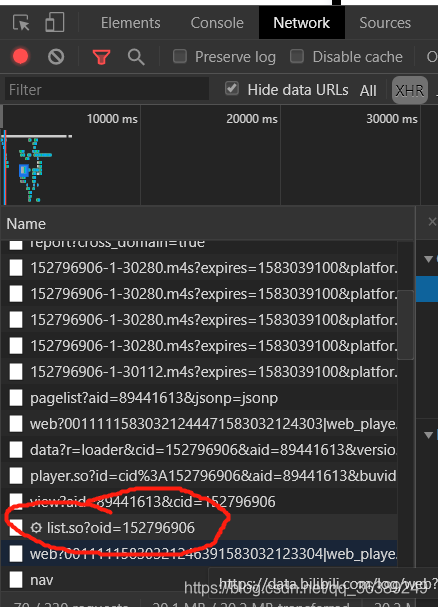This screenshot has height=607, width=438.
Task: Switch to the Console tab
Action: [x=217, y=23]
